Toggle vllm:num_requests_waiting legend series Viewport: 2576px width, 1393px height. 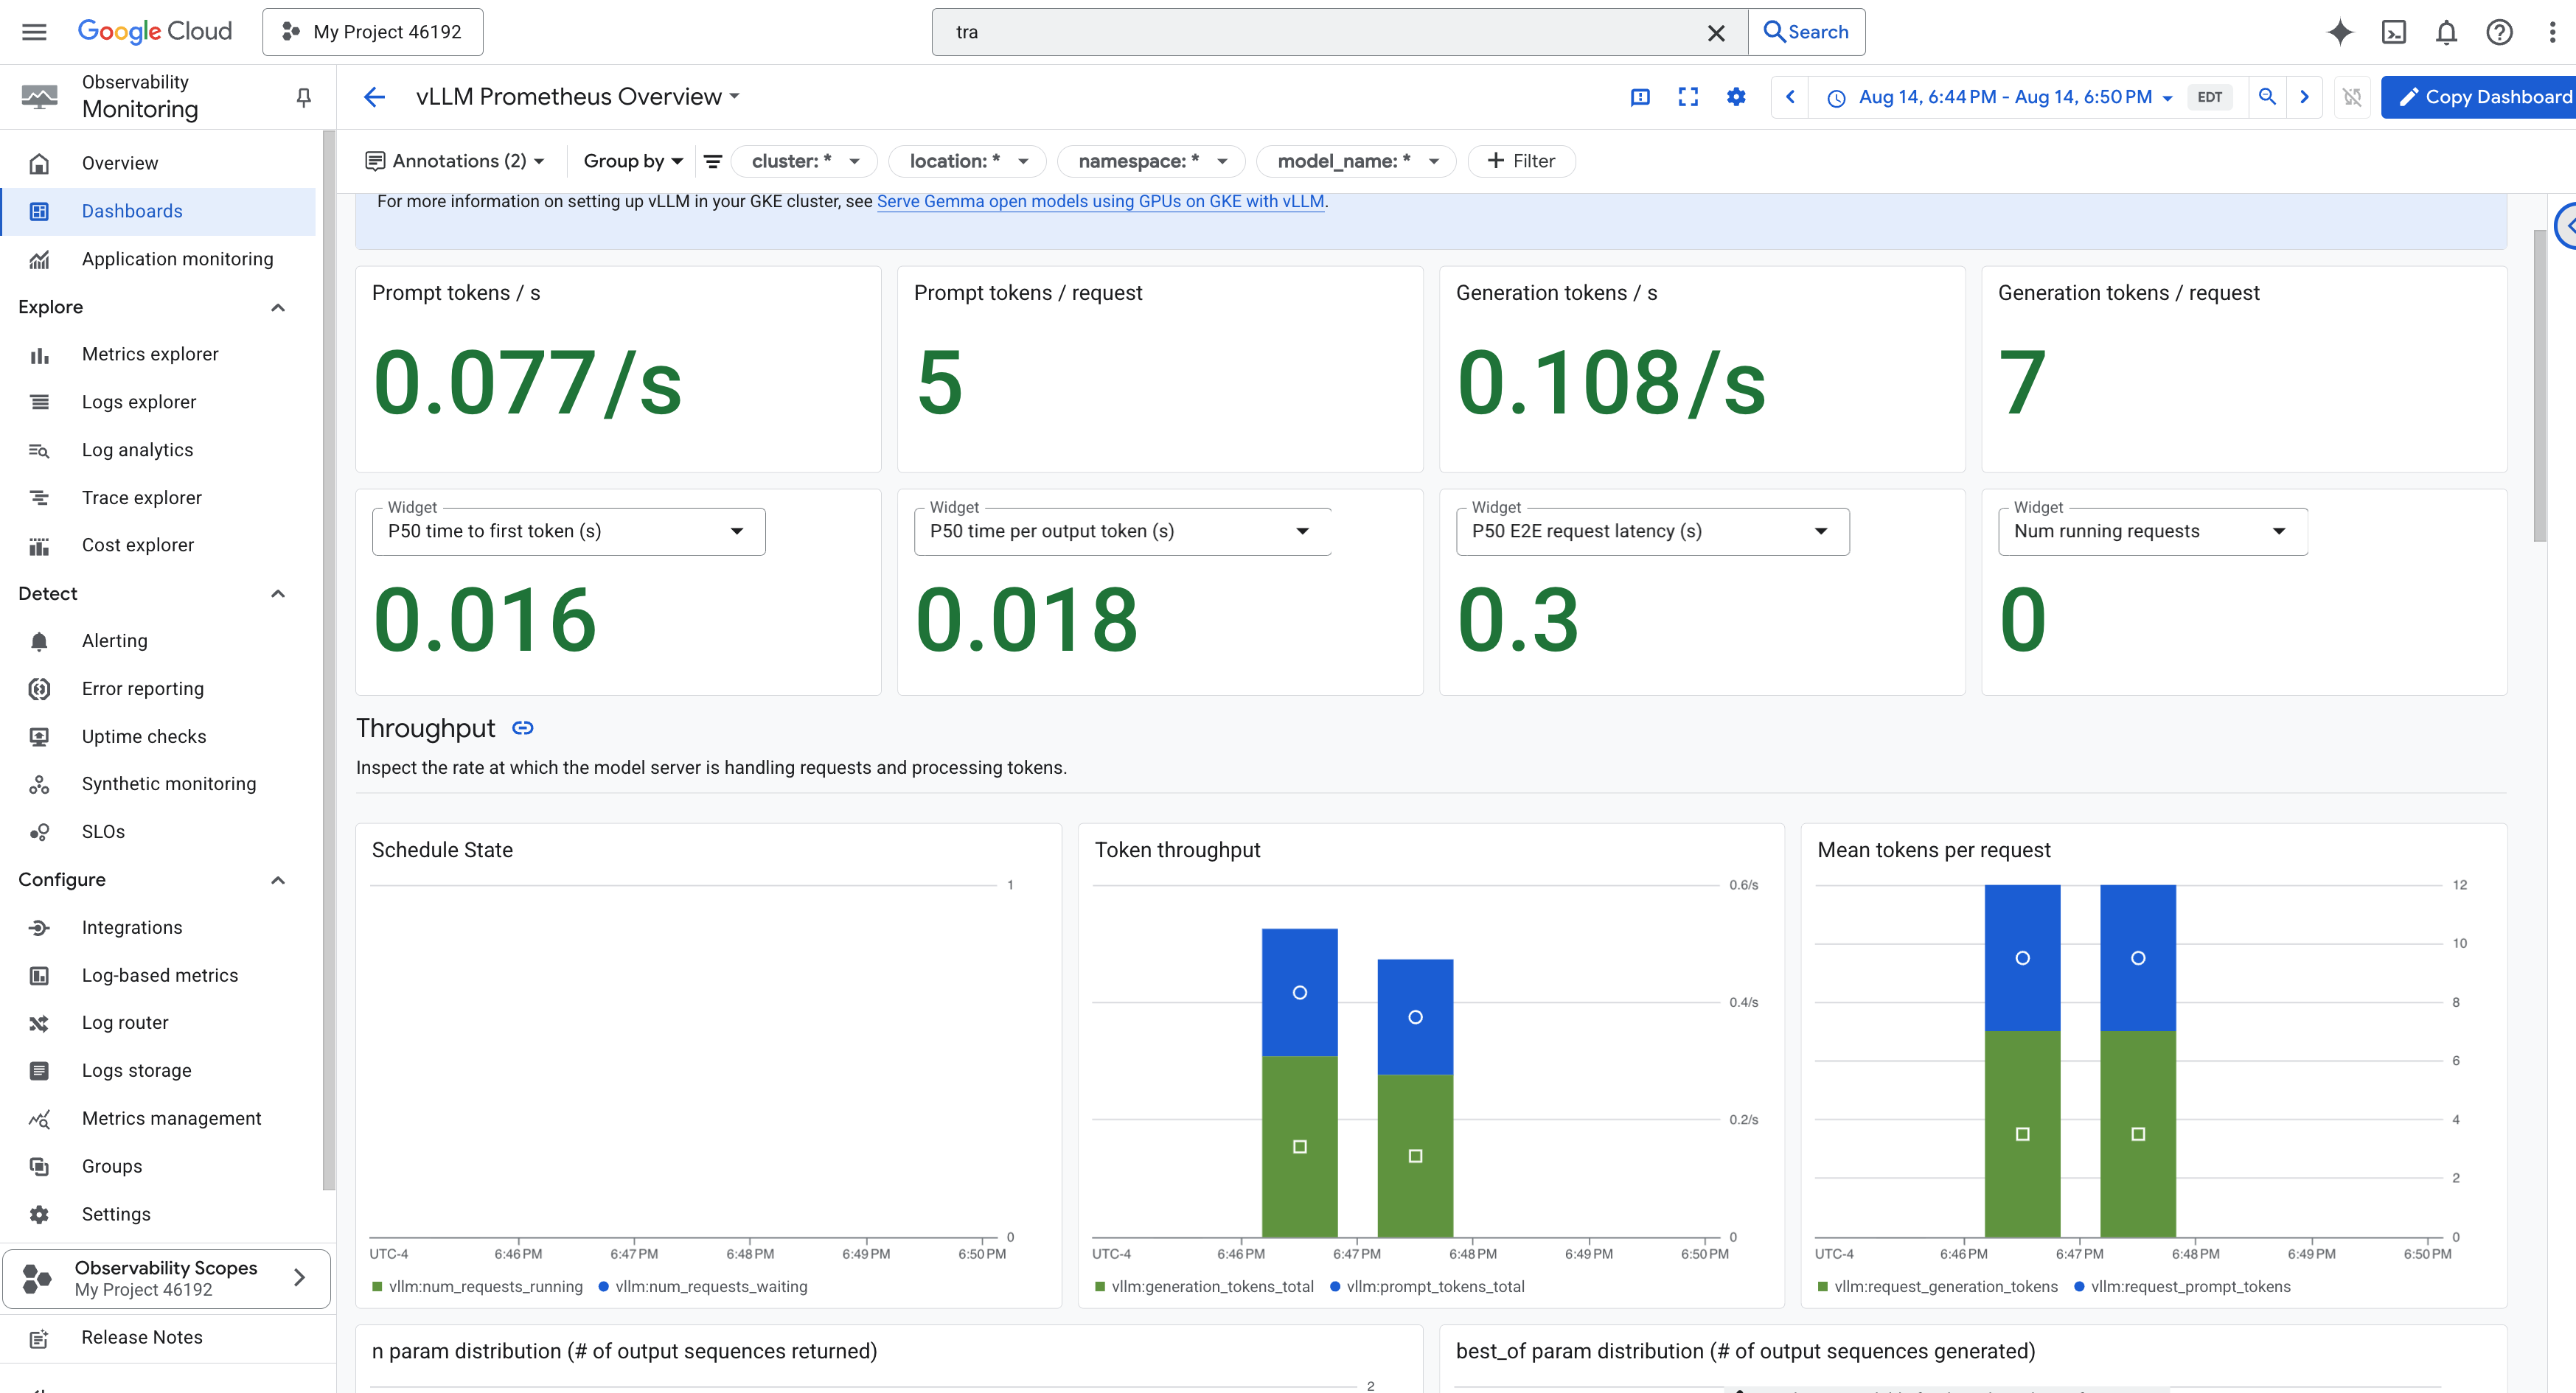(x=710, y=1286)
